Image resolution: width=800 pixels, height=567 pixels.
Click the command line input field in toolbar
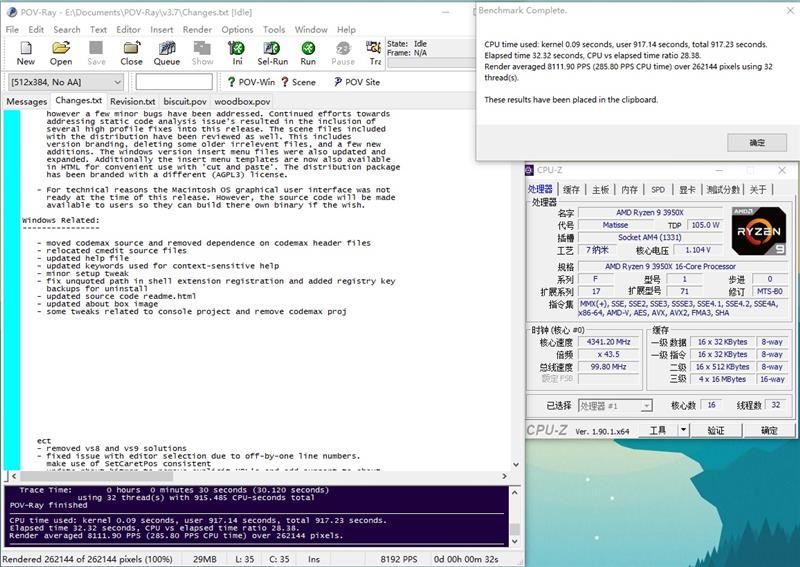click(x=174, y=82)
